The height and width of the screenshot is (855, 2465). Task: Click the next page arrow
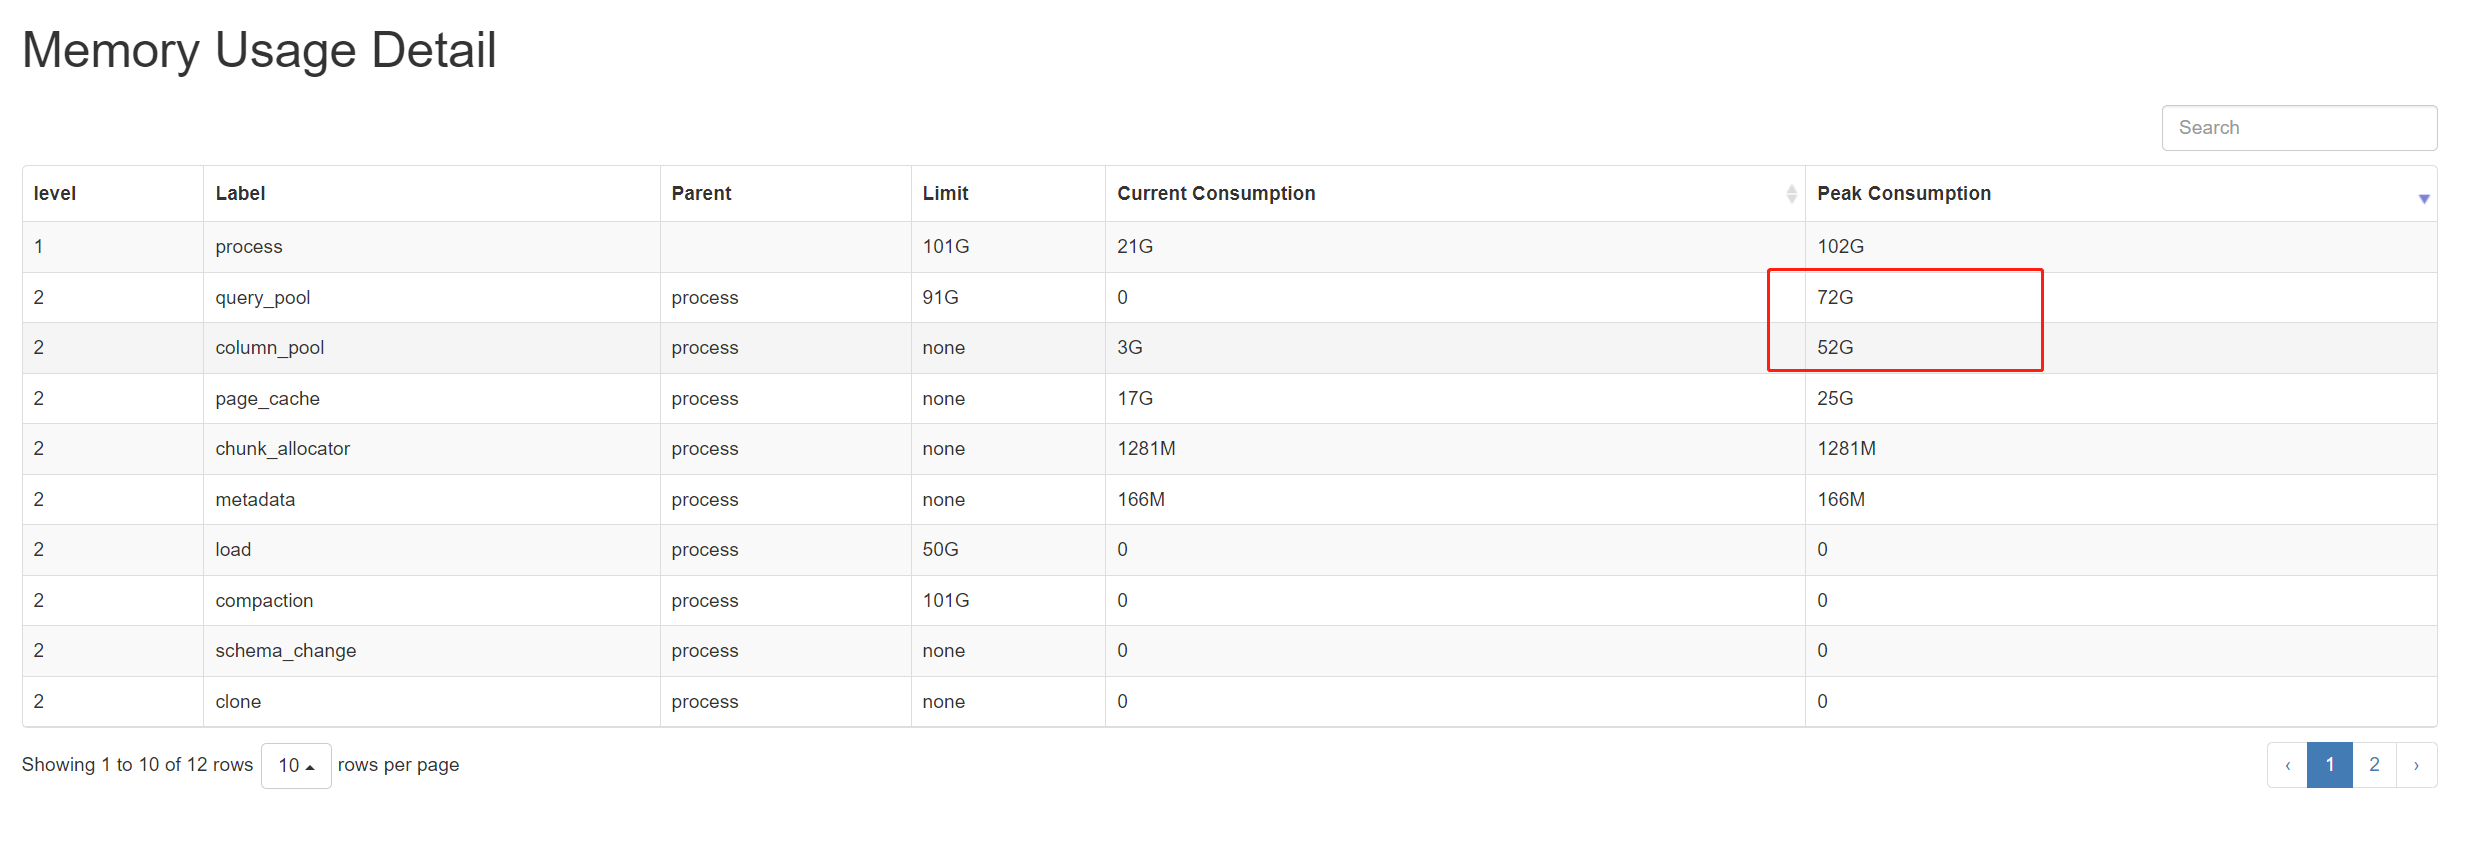pos(2416,765)
